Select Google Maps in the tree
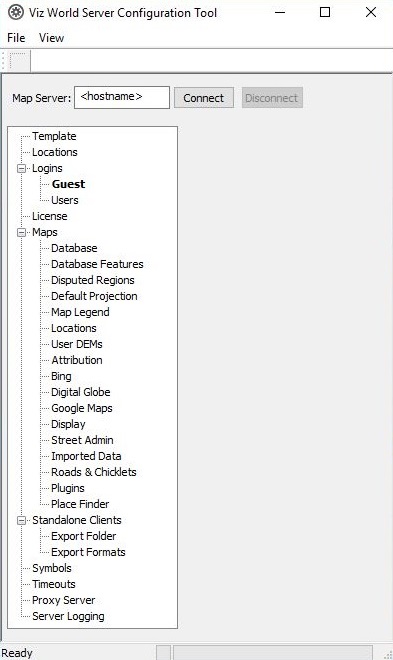The image size is (393, 660). (82, 408)
